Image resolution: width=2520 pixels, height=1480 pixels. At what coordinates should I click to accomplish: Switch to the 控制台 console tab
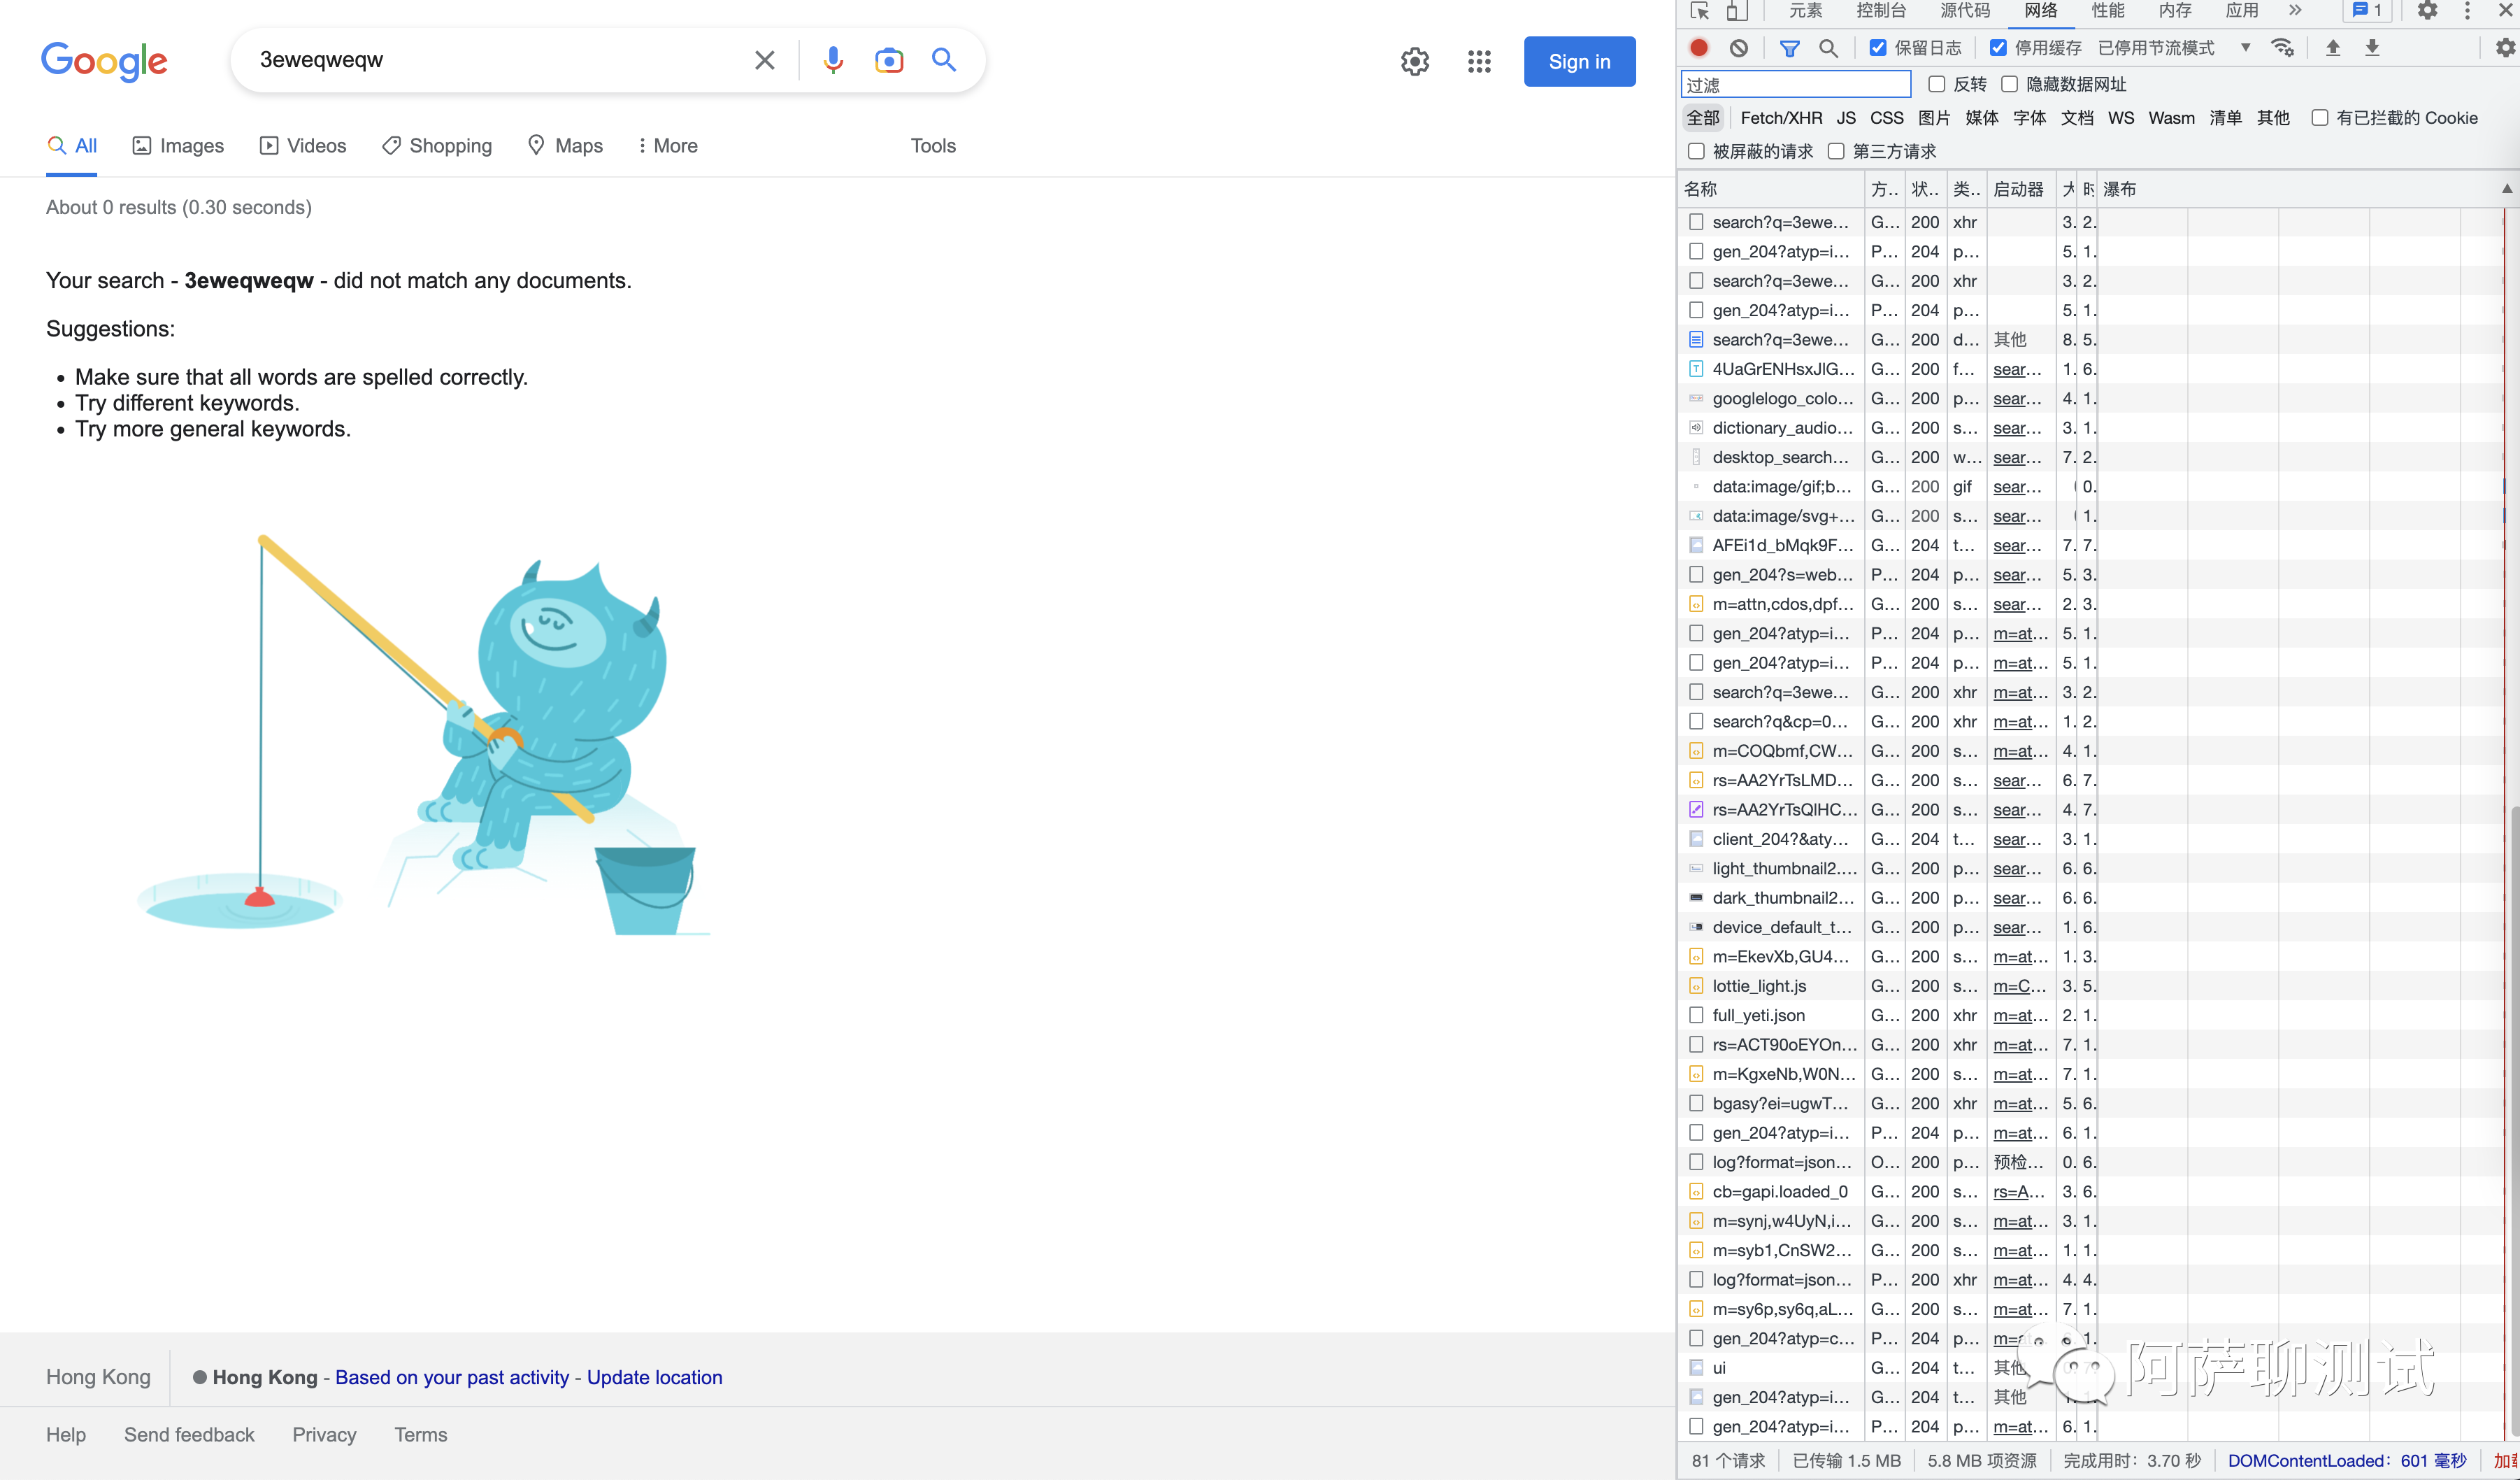pos(1880,11)
